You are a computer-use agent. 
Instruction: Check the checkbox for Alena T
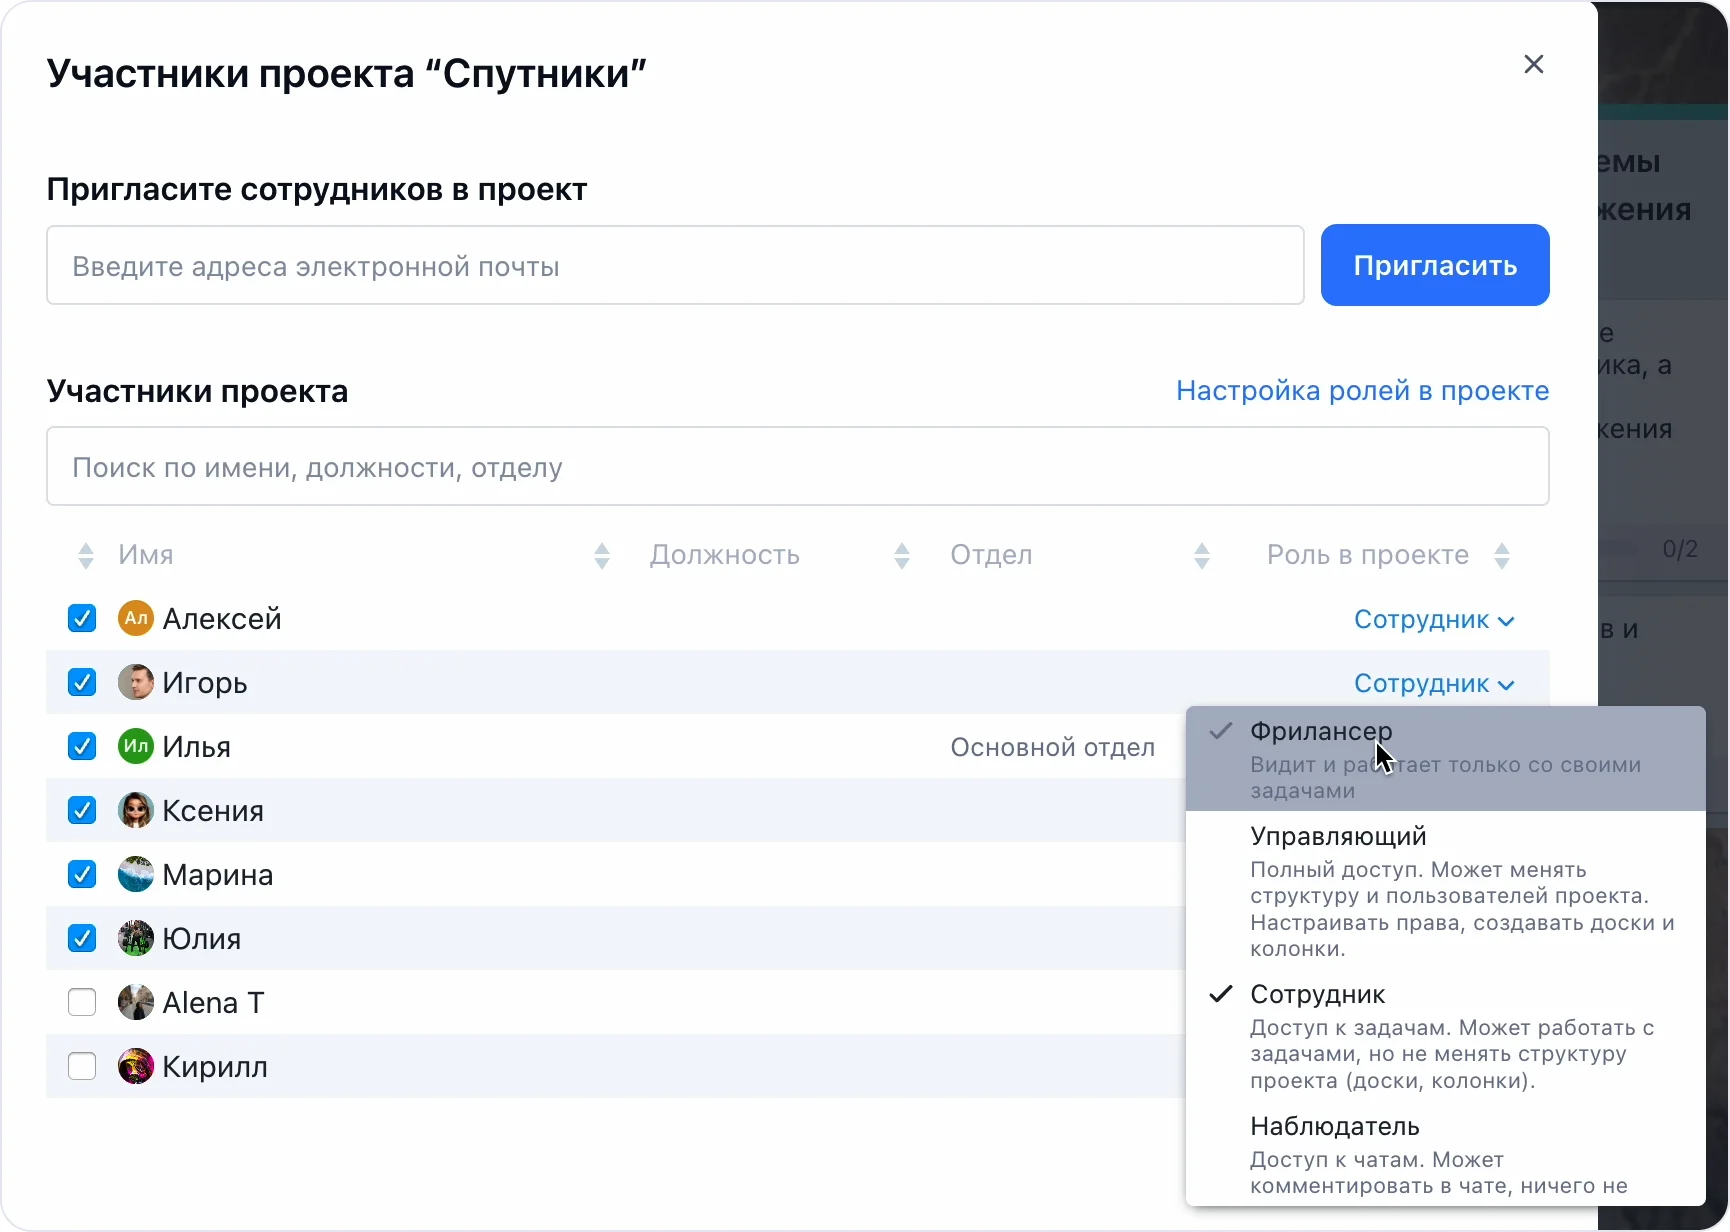click(82, 1003)
